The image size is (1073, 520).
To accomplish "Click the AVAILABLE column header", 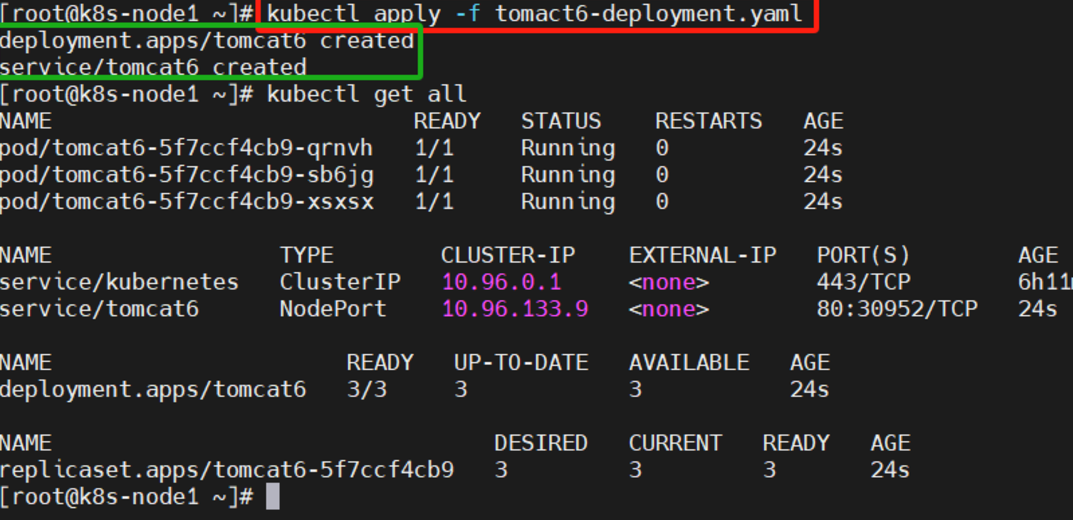I will (x=689, y=363).
